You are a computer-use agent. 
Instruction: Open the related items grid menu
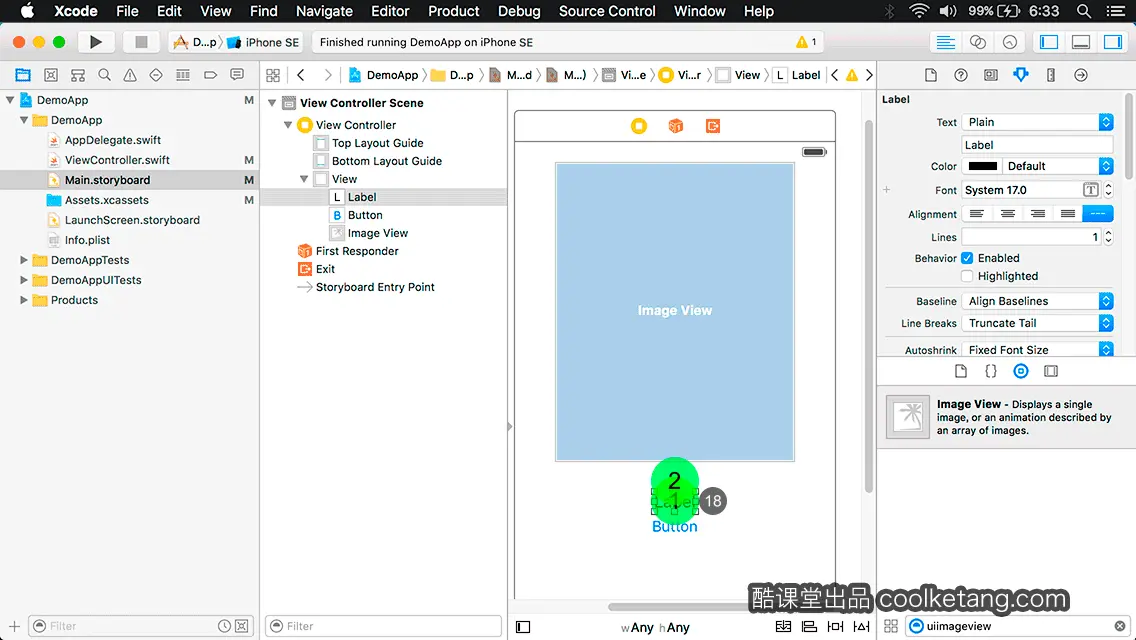(273, 75)
